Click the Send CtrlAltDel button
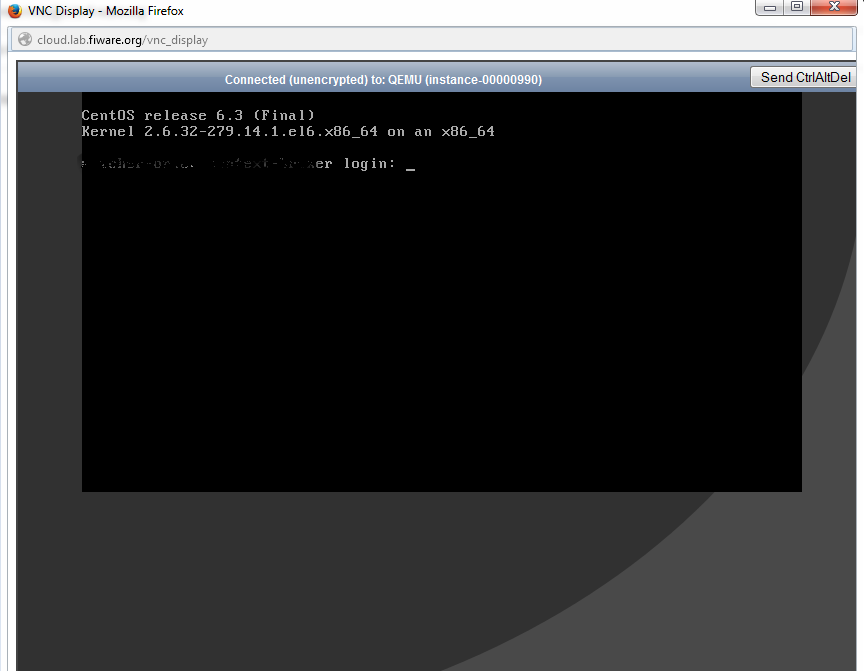Screen dimensions: 864x671 point(805,77)
